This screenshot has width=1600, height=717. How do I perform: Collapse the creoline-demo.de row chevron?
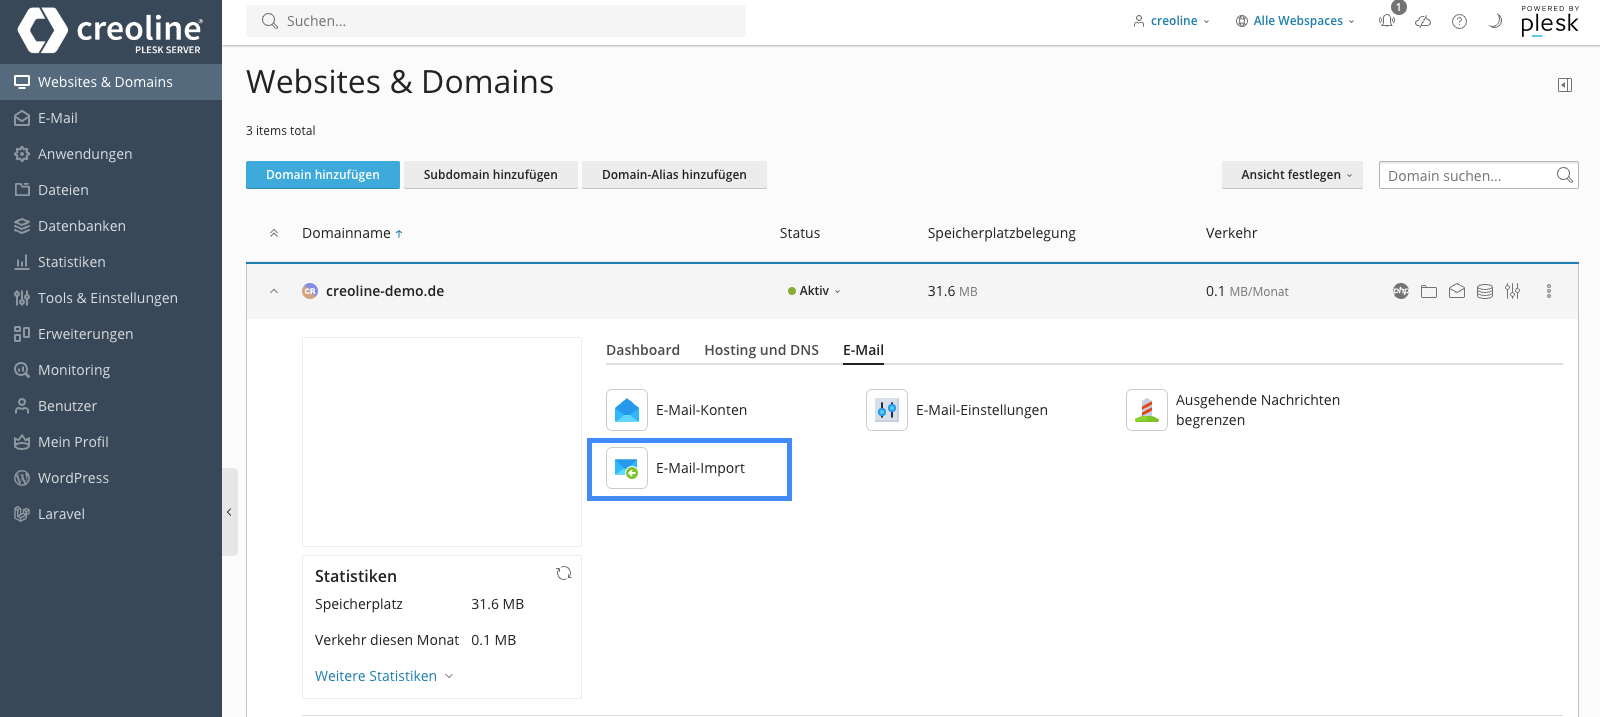click(274, 291)
